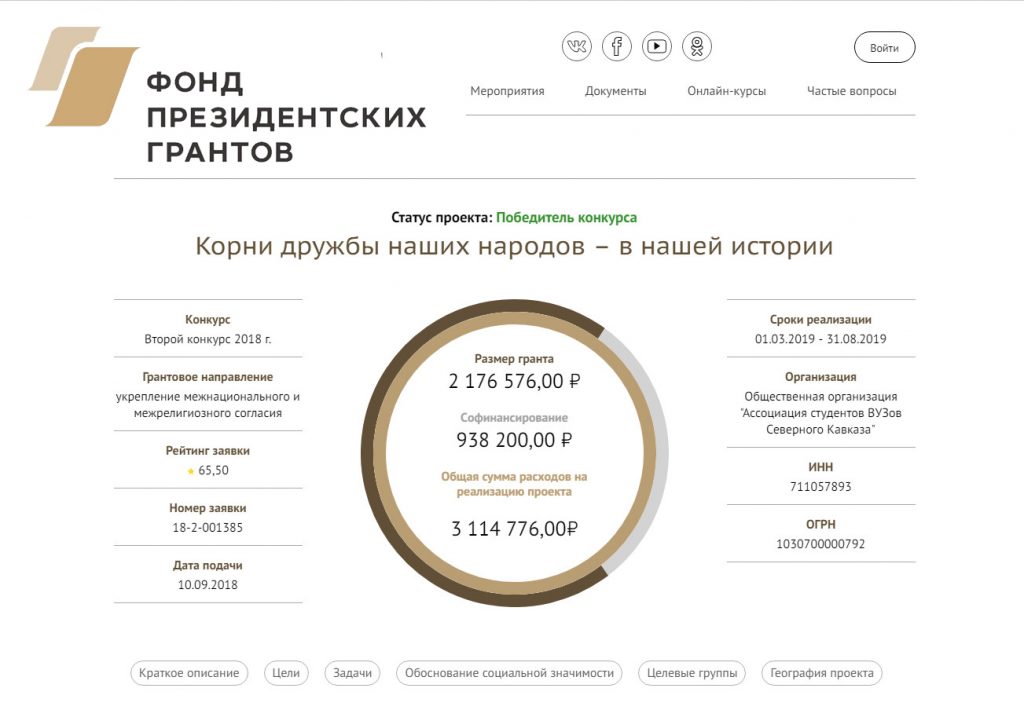Click the Победитель конкурса status text
The height and width of the screenshot is (721, 1024).
pos(566,217)
